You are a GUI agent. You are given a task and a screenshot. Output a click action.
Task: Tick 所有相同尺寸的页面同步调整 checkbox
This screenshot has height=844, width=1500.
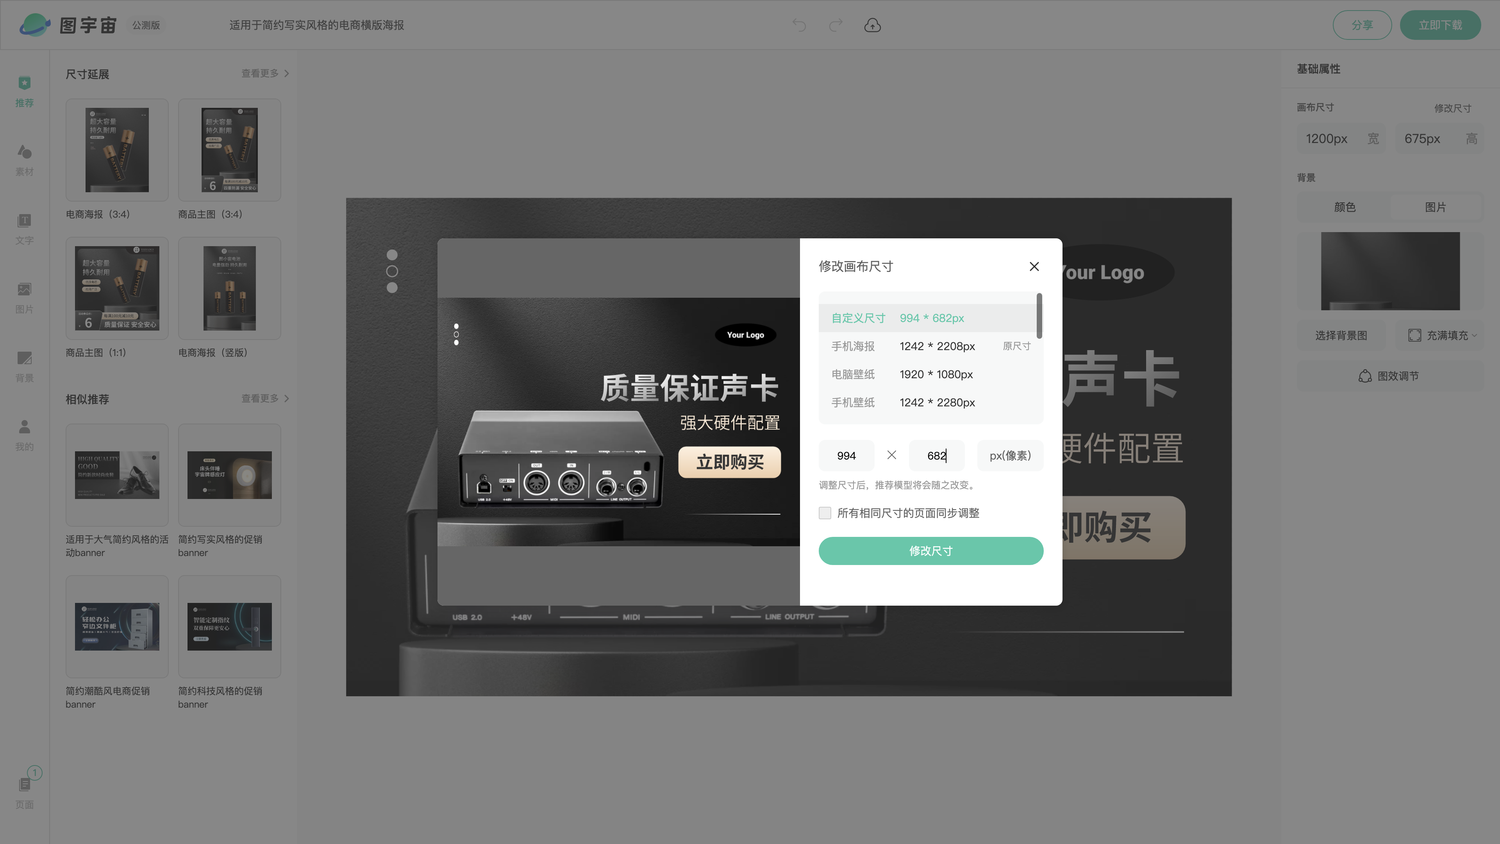click(825, 513)
